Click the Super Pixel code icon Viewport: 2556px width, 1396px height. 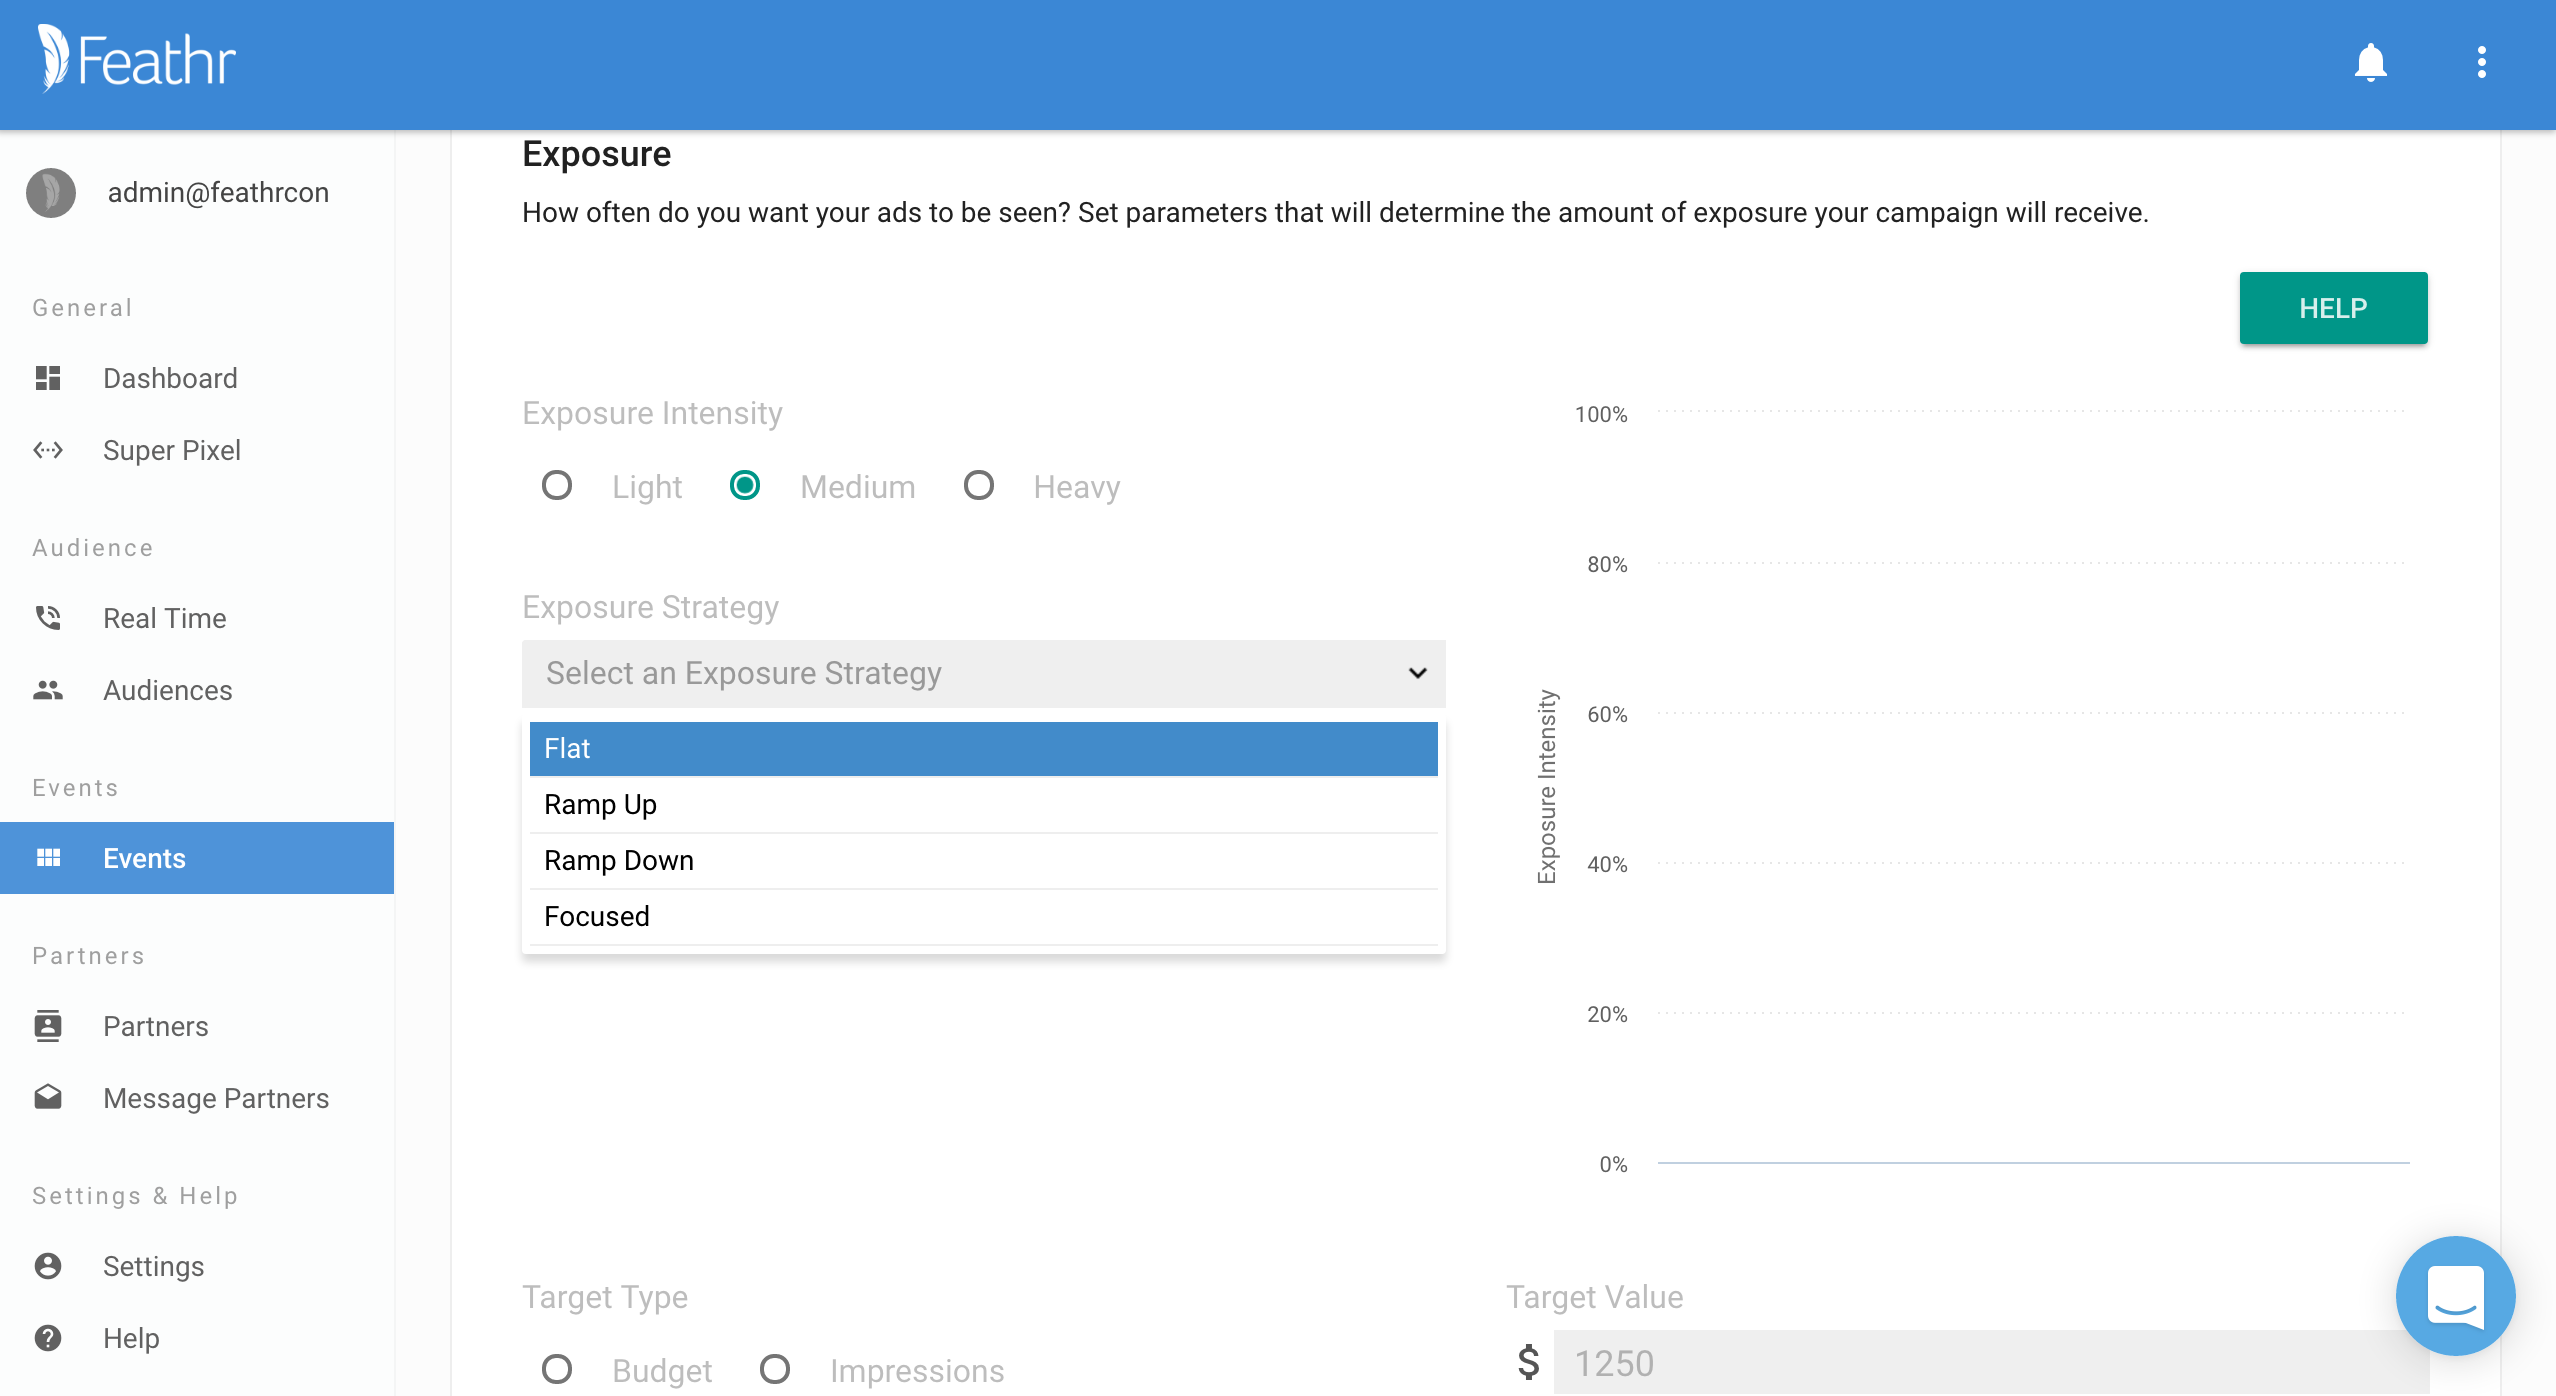tap(48, 450)
